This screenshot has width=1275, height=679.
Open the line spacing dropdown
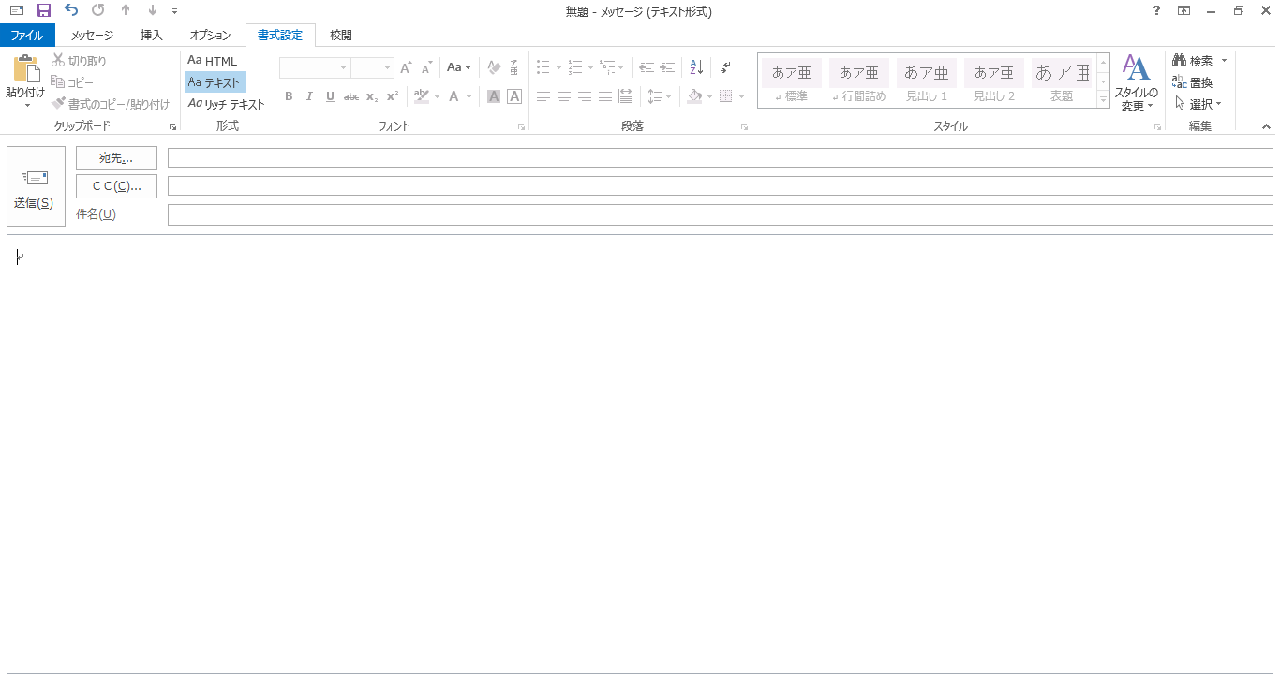pyautogui.click(x=659, y=97)
